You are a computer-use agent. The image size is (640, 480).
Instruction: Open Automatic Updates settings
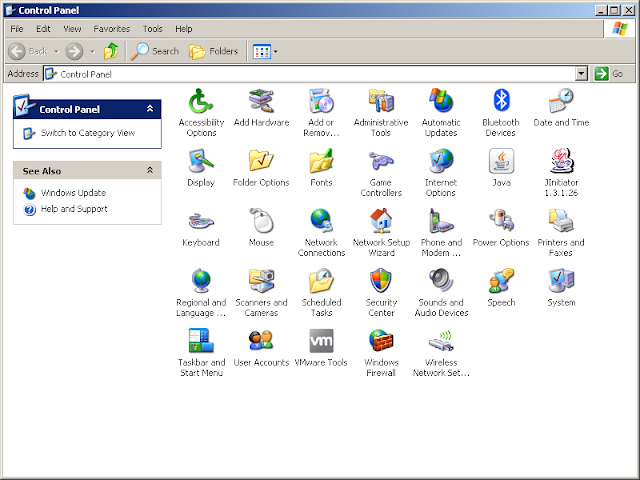click(x=441, y=112)
